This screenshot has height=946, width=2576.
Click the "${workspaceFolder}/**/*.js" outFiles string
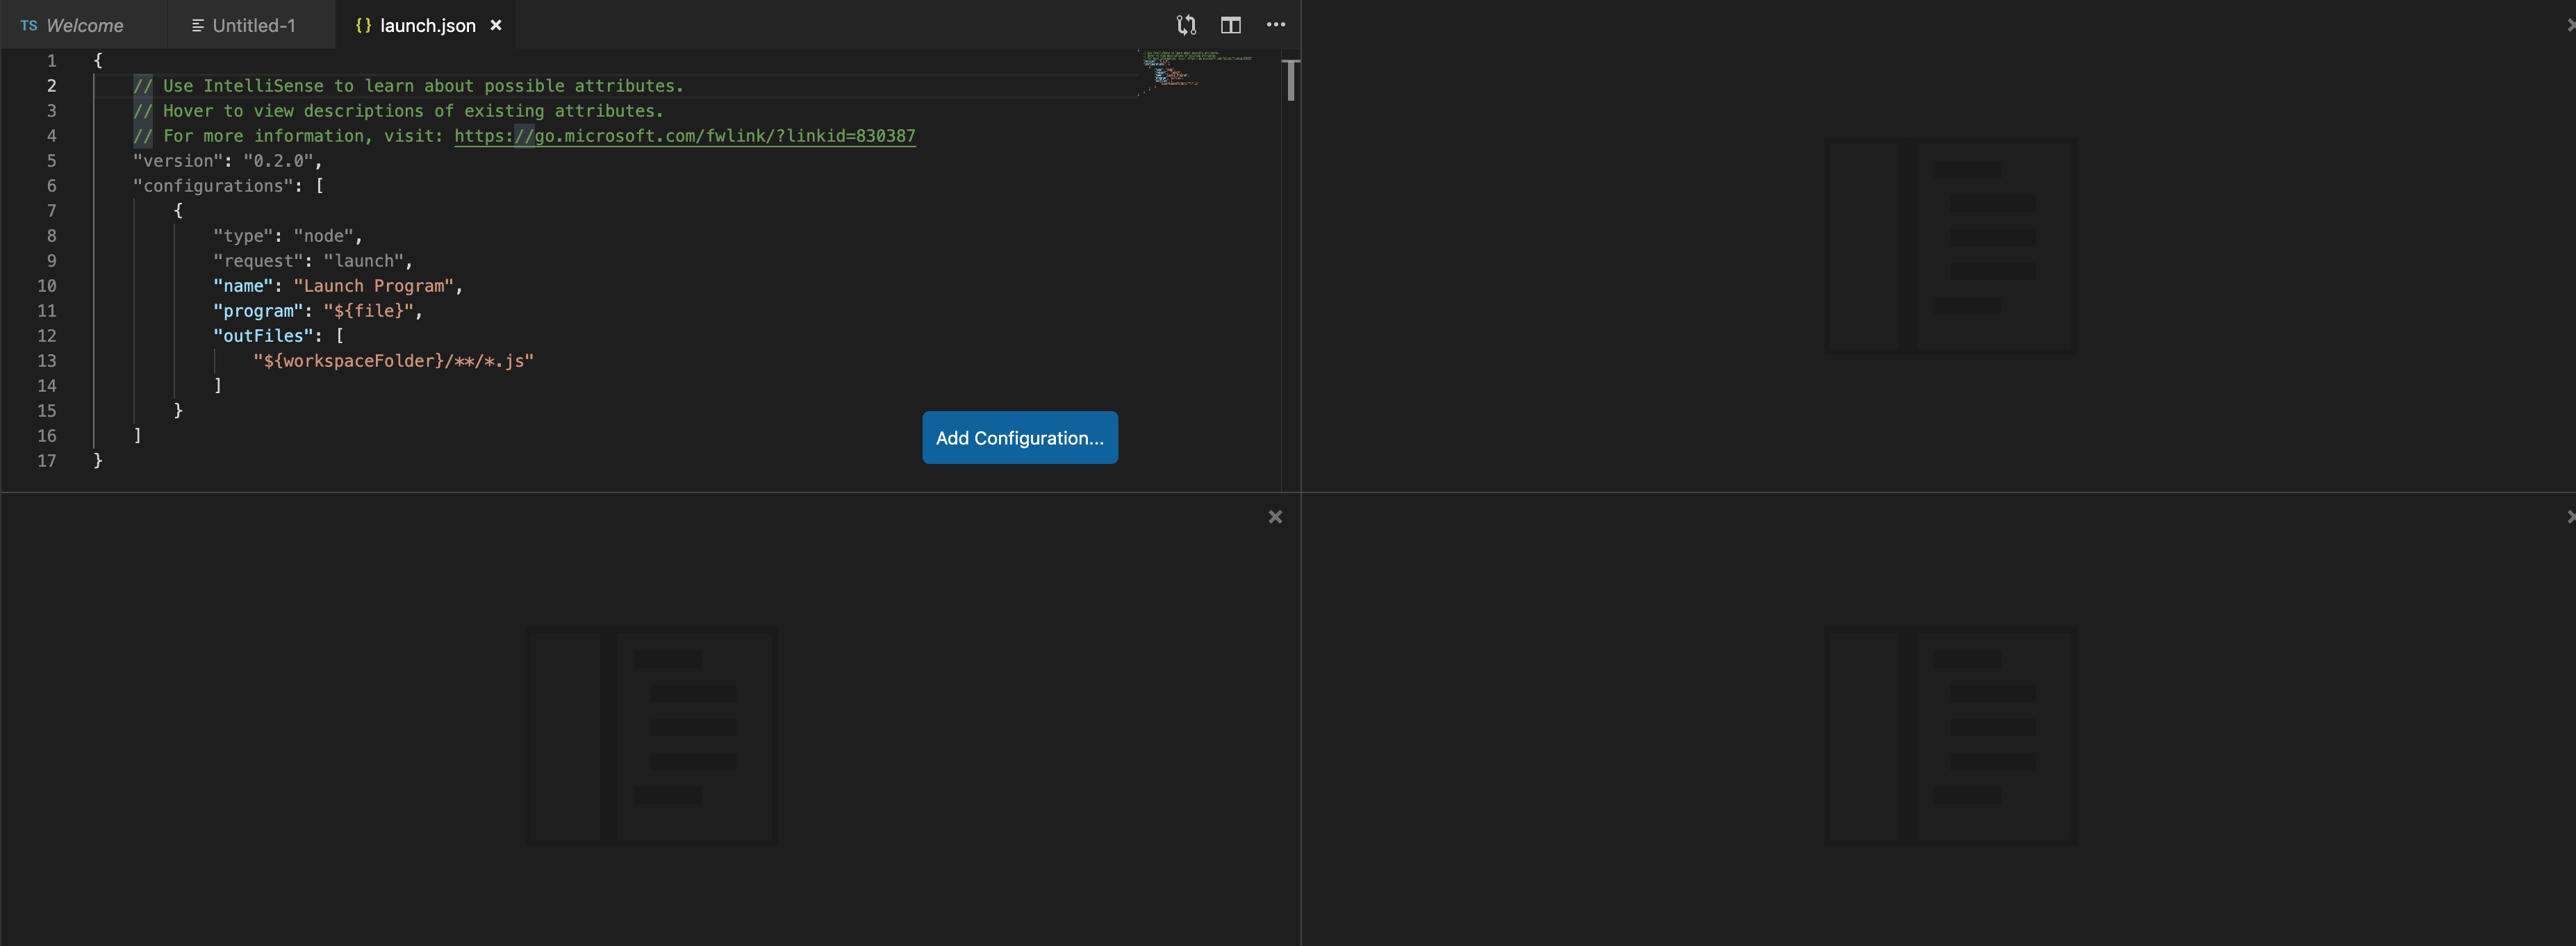tap(394, 361)
